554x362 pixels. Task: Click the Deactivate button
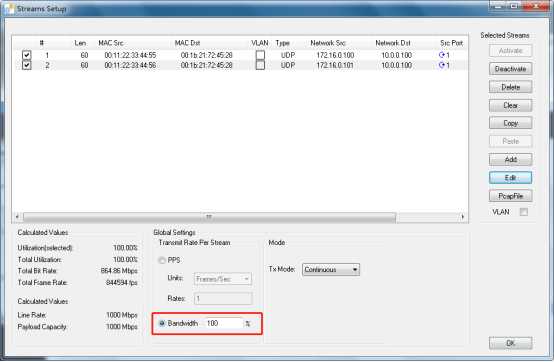coord(511,69)
